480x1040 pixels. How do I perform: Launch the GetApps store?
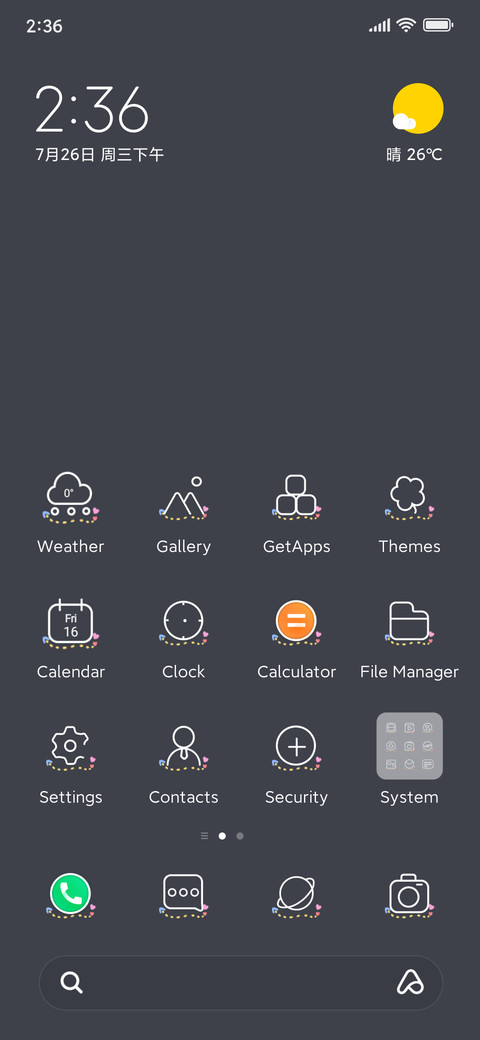tap(296, 497)
